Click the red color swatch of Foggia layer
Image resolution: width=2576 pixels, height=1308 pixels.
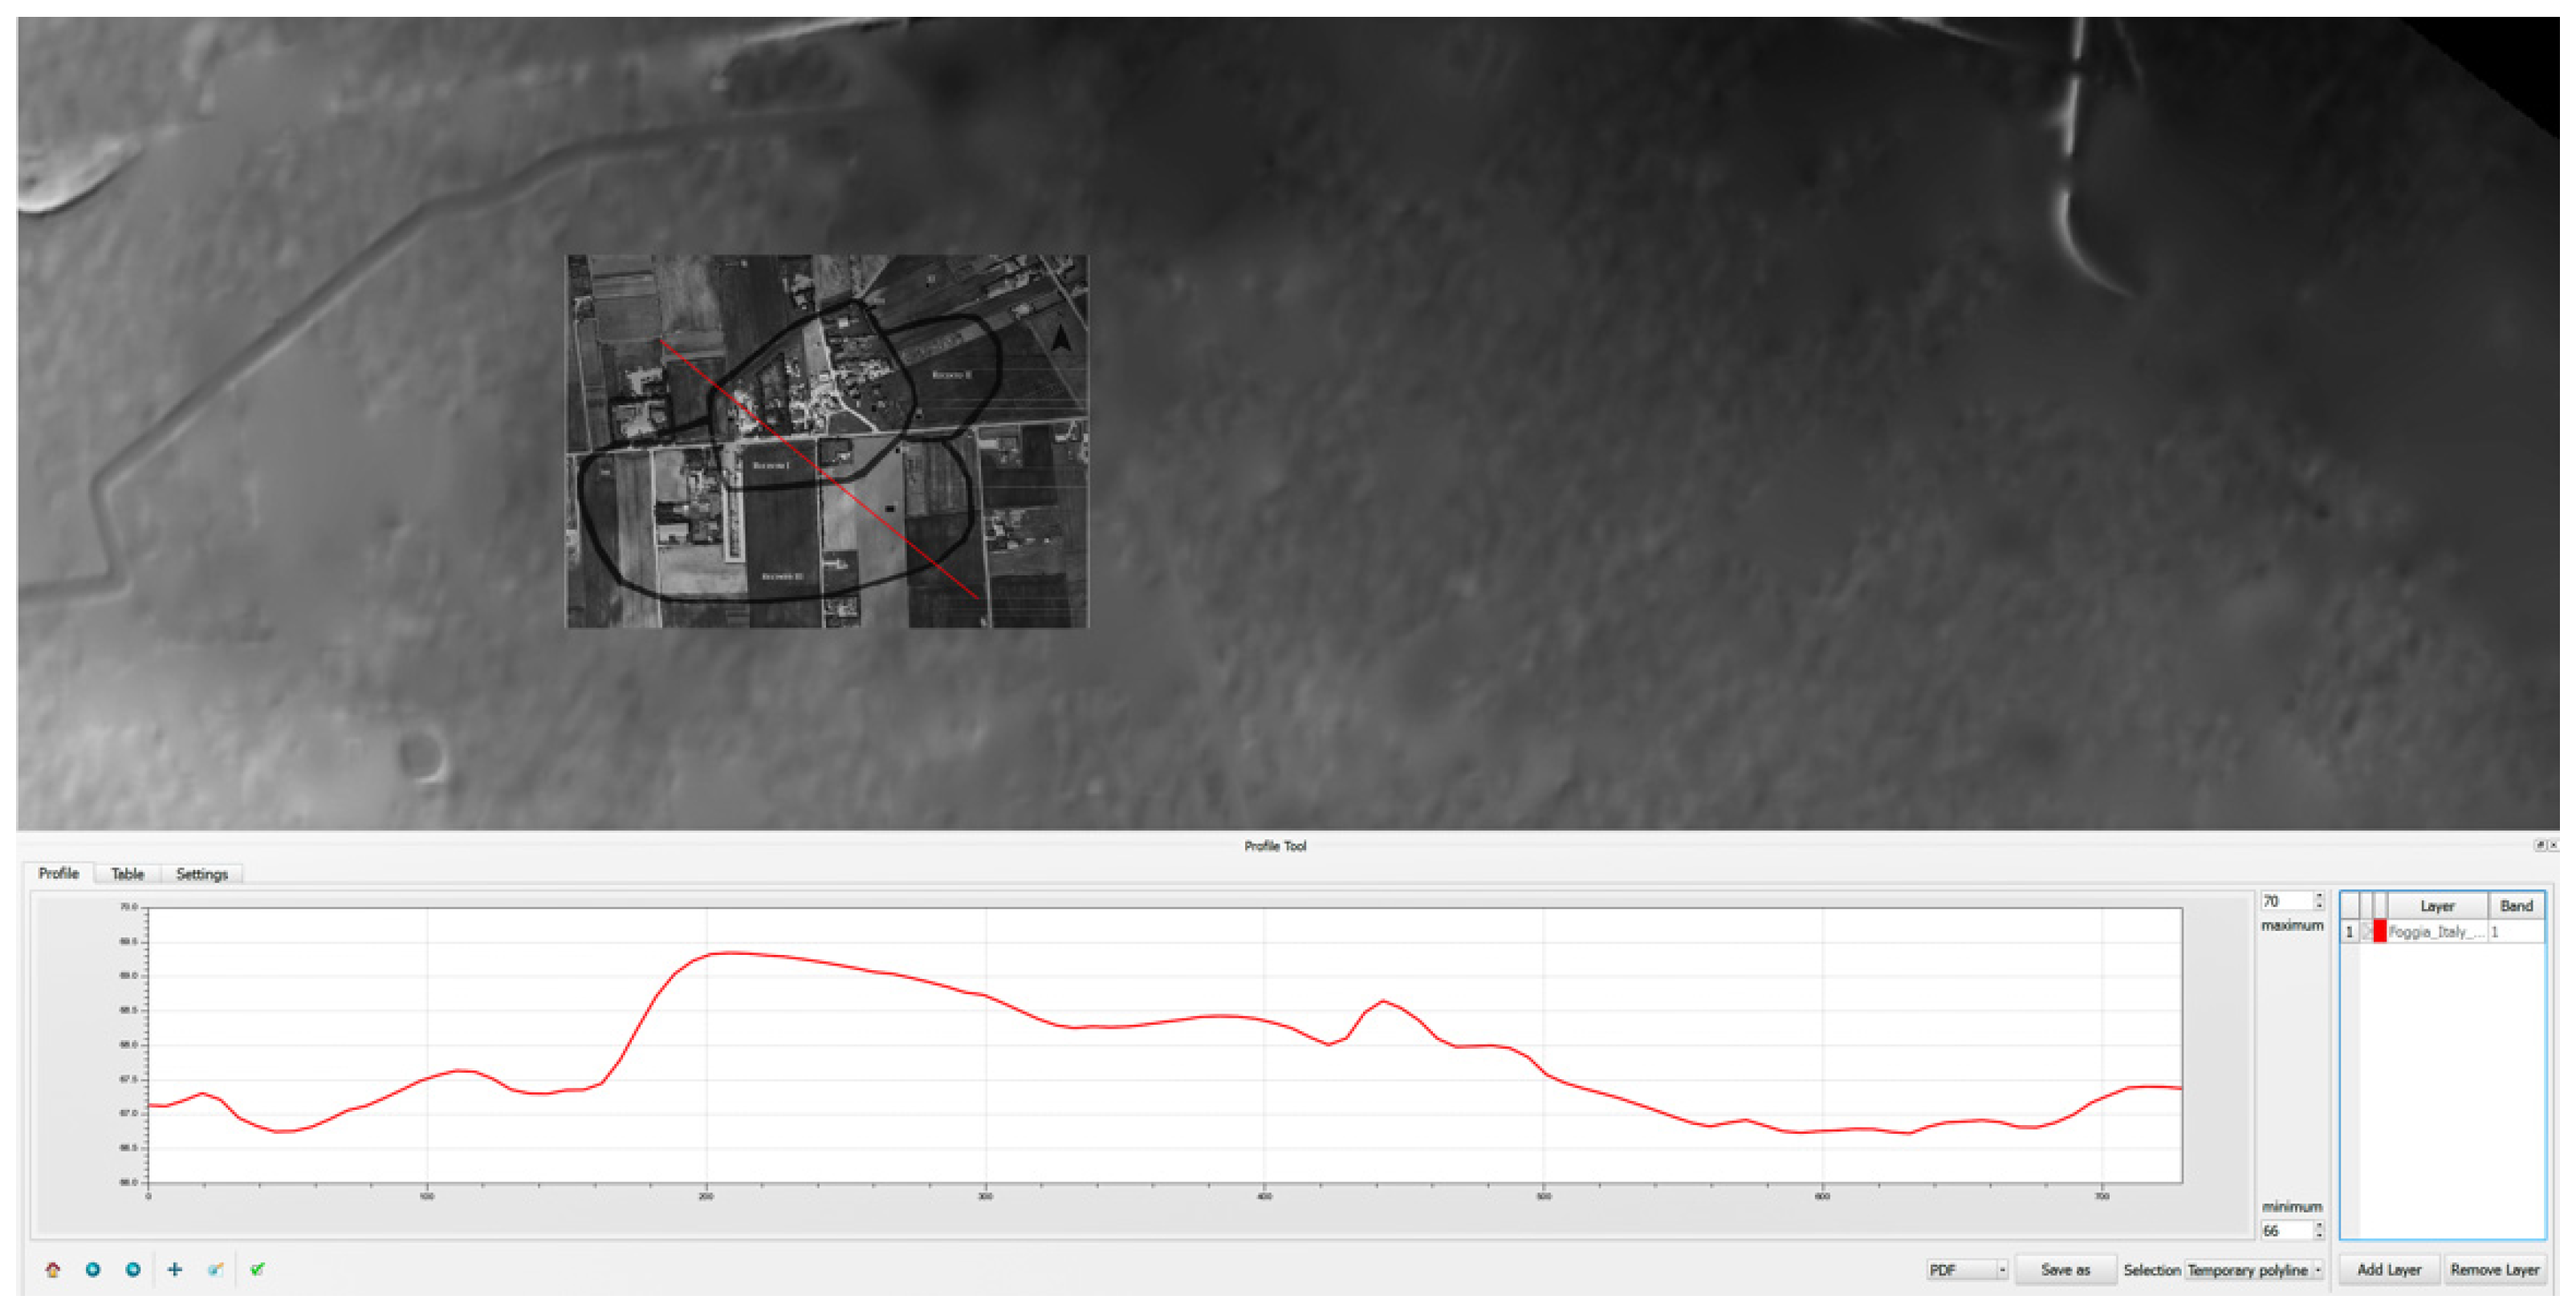pos(2380,931)
